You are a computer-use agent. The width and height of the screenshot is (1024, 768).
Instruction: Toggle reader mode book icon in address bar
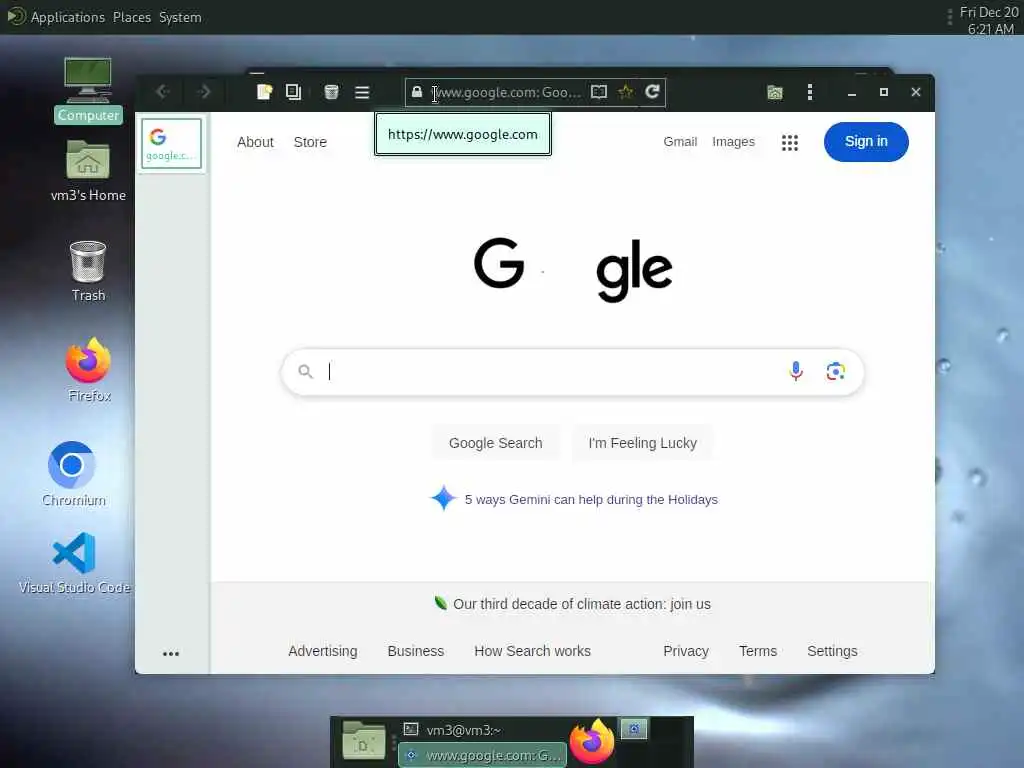click(x=598, y=92)
